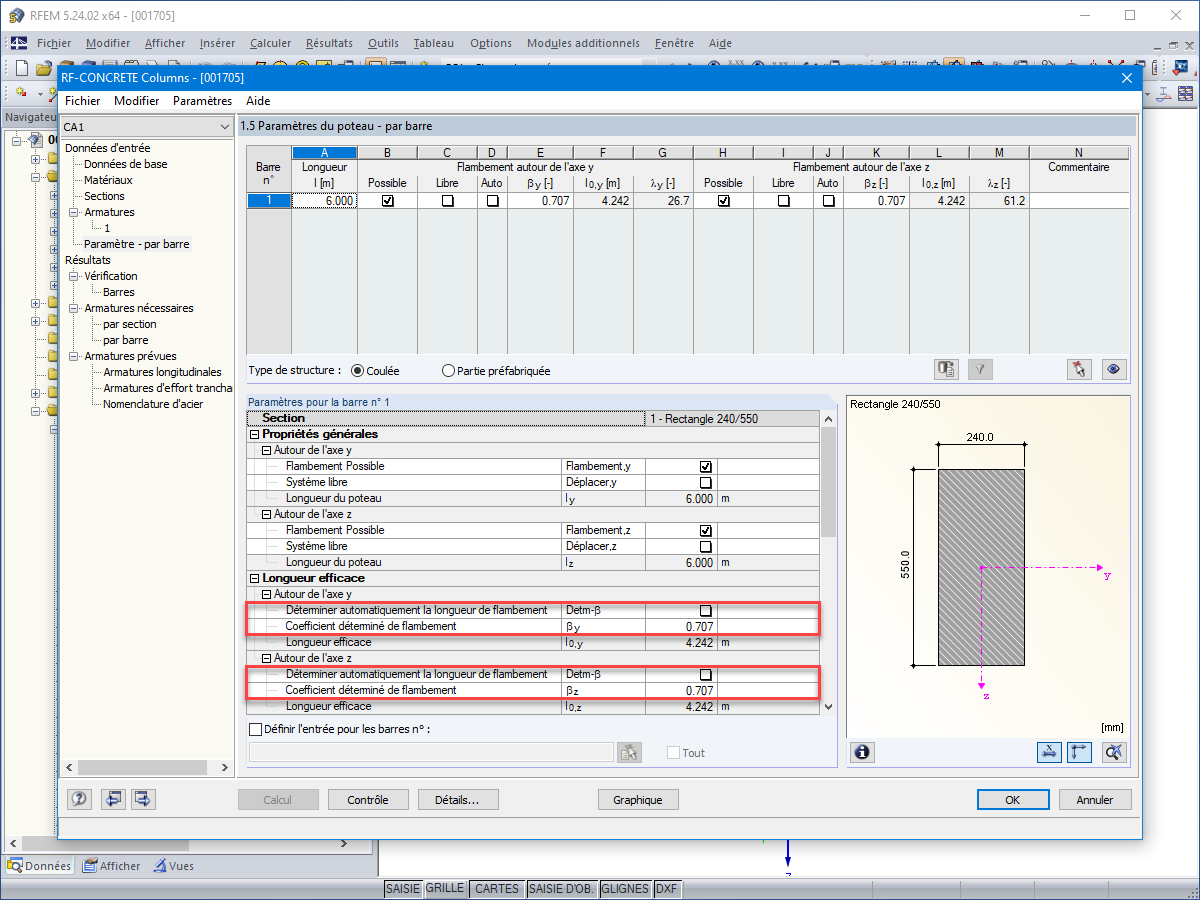This screenshot has height=900, width=1200.
Task: Select Nomenclature d'acier tree item
Action: [x=153, y=404]
